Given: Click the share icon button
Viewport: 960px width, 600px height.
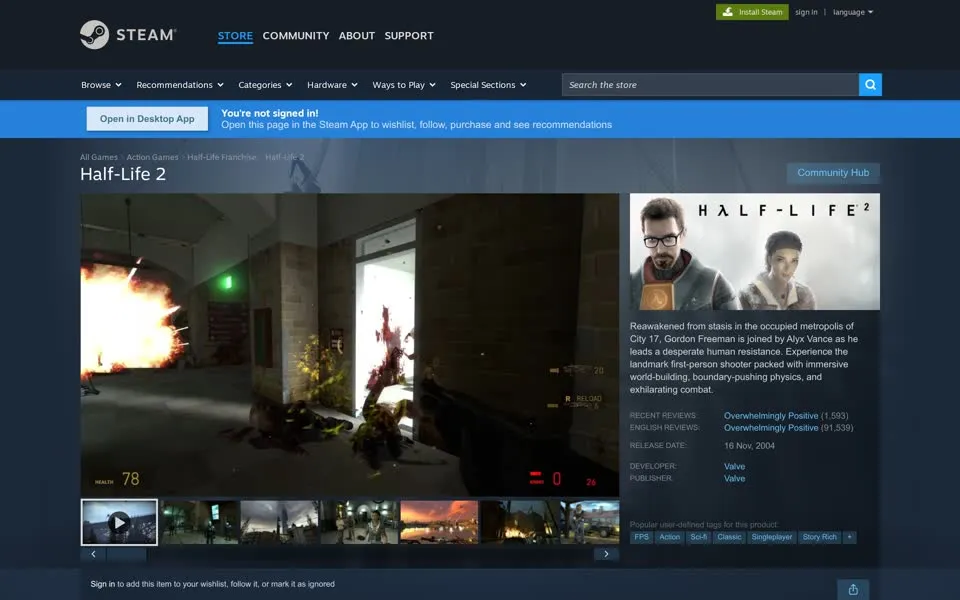Looking at the screenshot, I should point(853,590).
